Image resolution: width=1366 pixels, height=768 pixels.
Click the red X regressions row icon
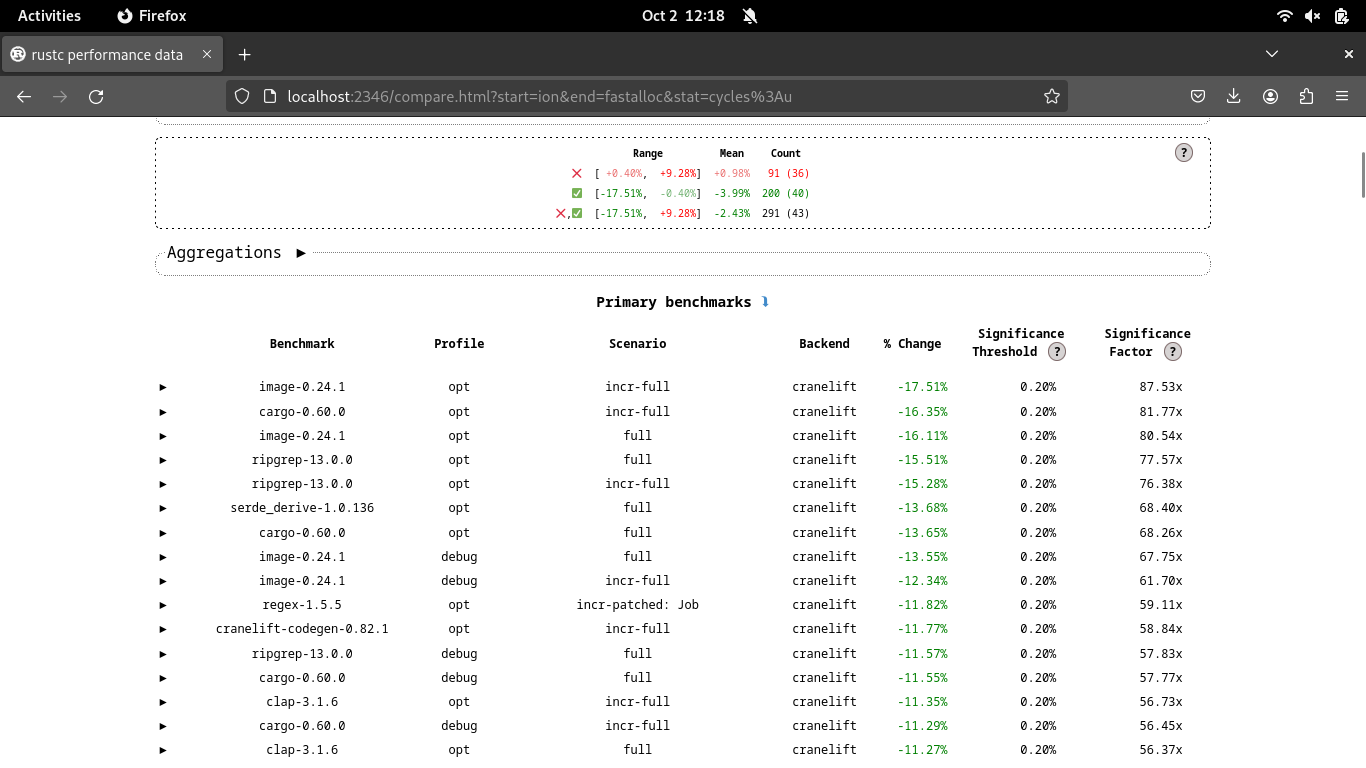[x=576, y=173]
